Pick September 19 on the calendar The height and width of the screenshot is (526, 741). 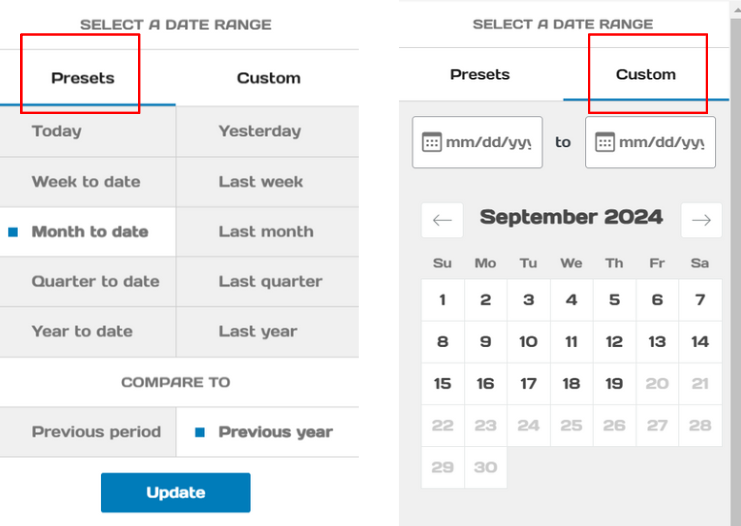[614, 384]
